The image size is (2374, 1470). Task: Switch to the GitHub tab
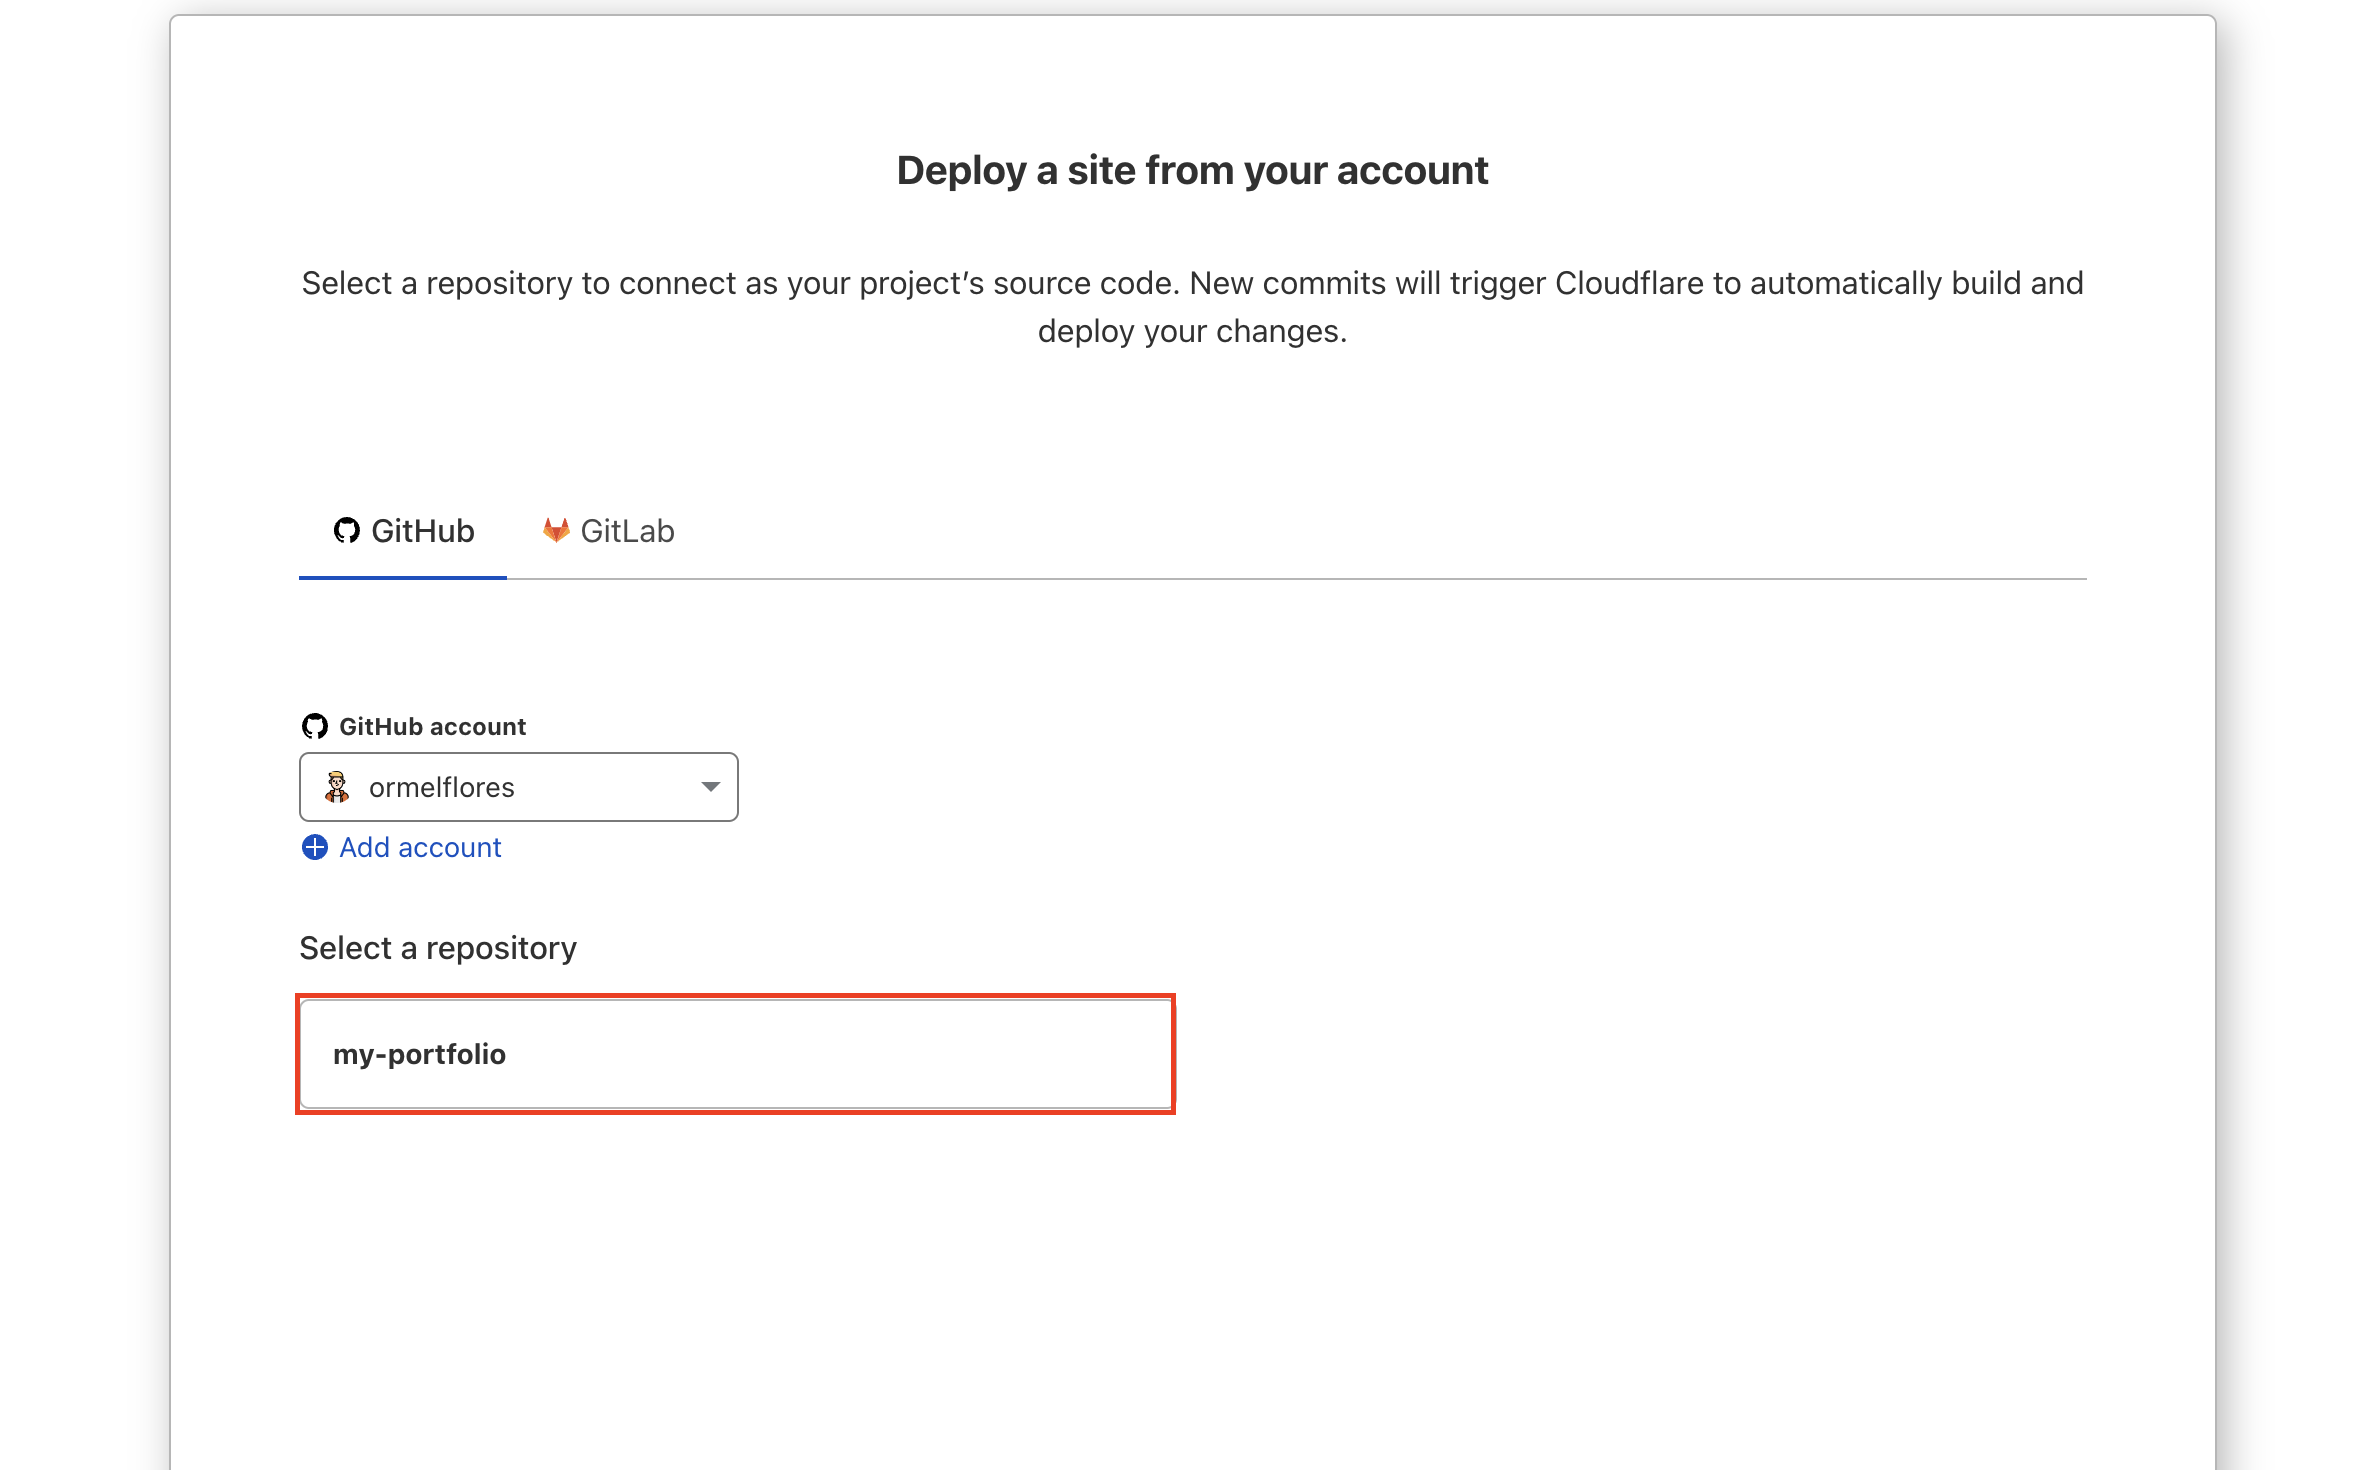[404, 531]
